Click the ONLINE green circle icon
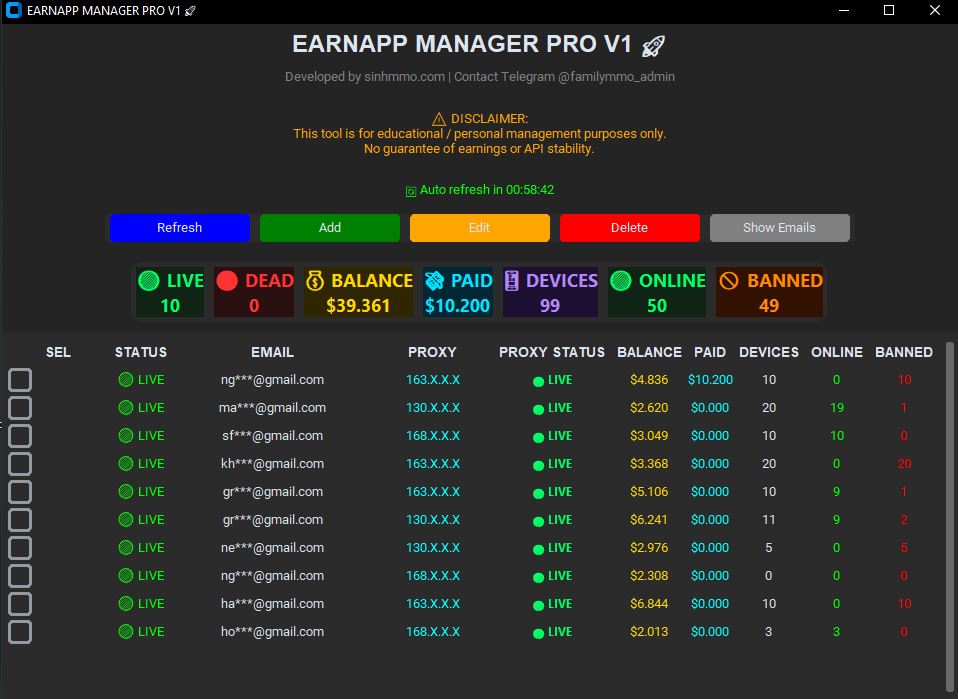 [621, 280]
